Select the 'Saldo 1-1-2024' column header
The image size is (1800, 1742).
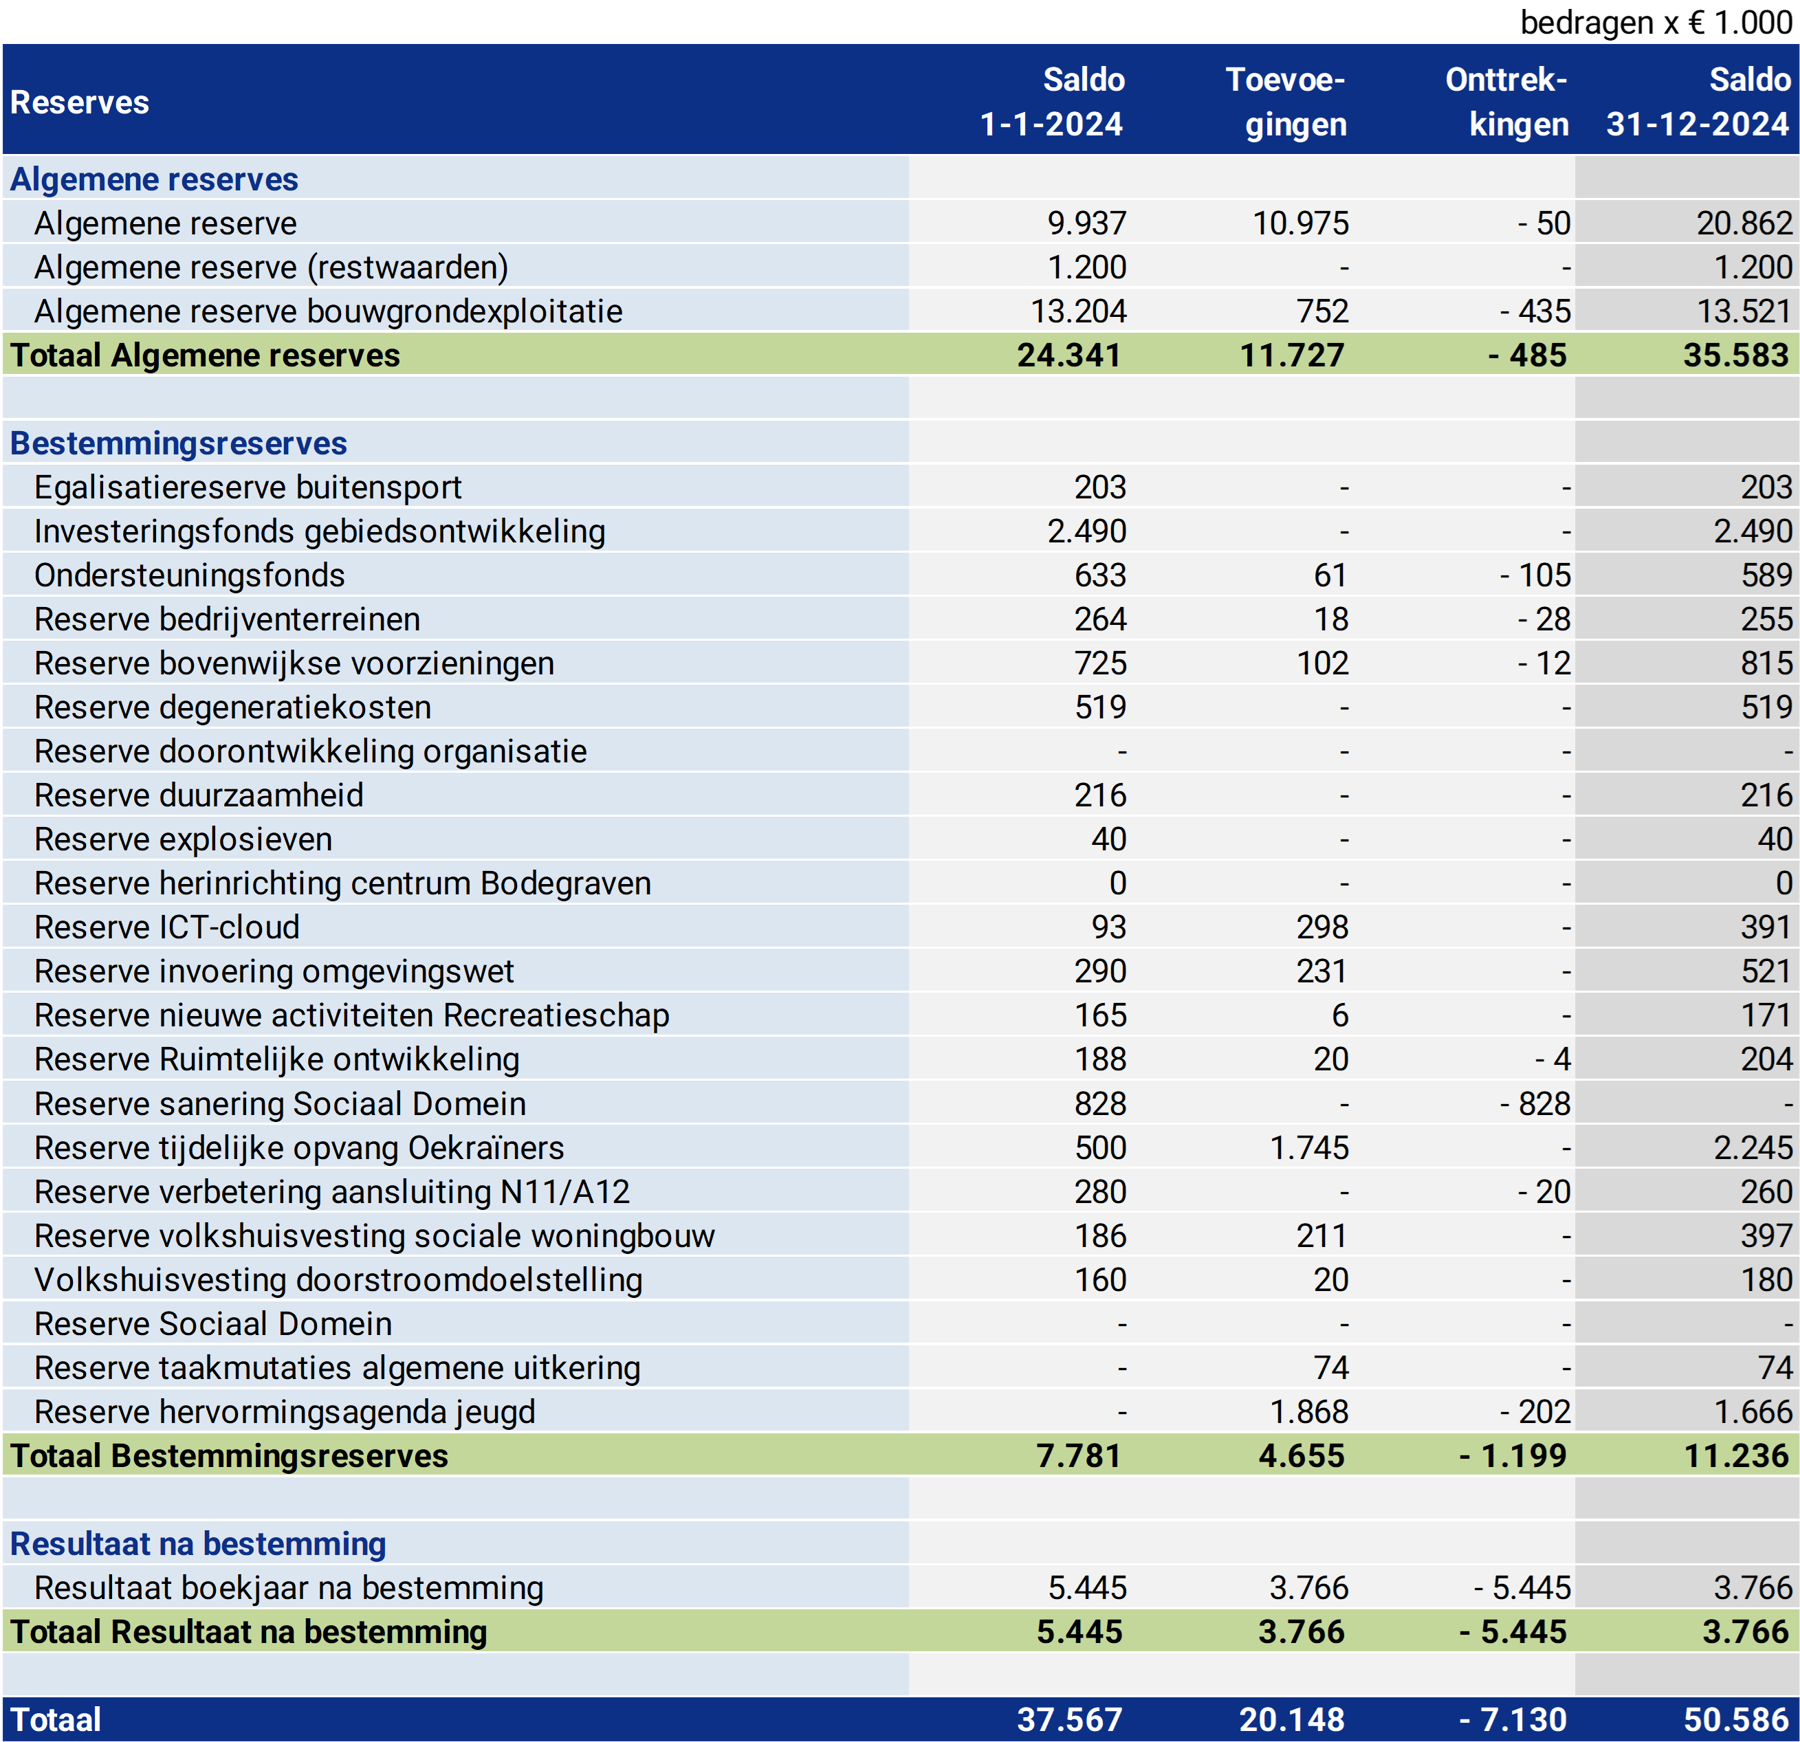[x=1051, y=102]
